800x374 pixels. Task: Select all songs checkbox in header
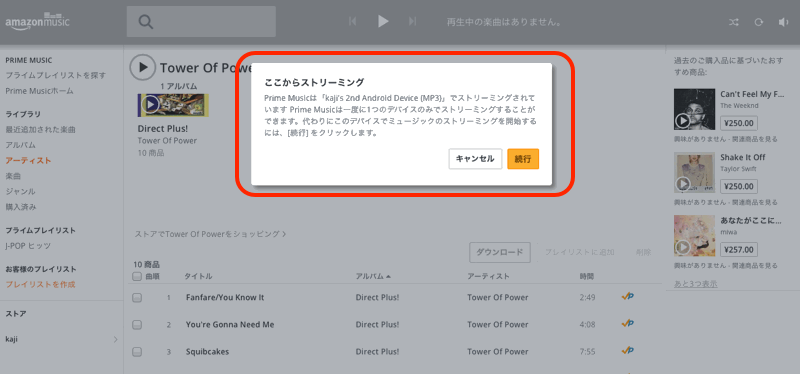click(x=137, y=277)
